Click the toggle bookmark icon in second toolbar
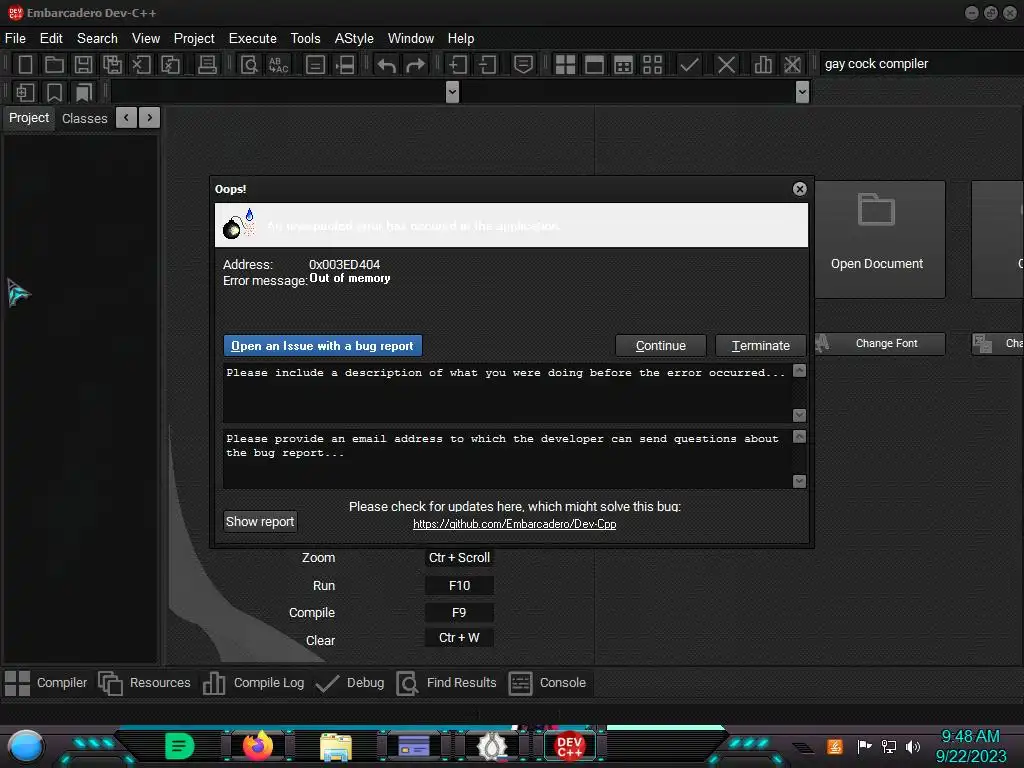This screenshot has height=768, width=1024. tap(54, 92)
